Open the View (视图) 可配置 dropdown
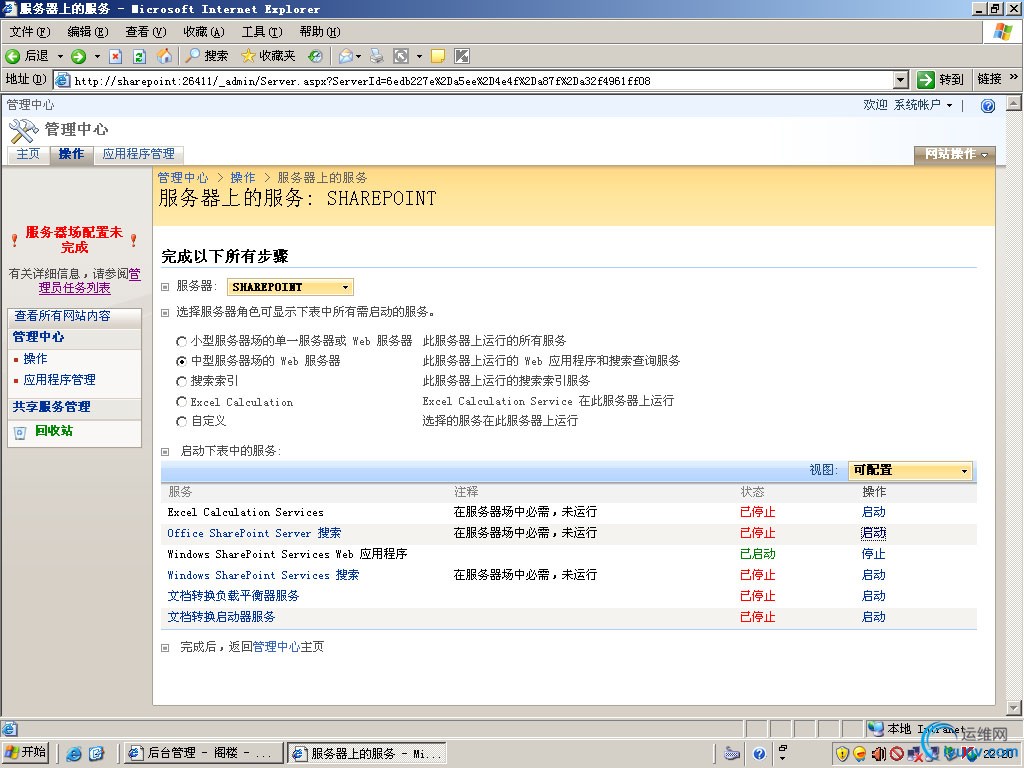This screenshot has width=1024, height=768. click(x=910, y=470)
